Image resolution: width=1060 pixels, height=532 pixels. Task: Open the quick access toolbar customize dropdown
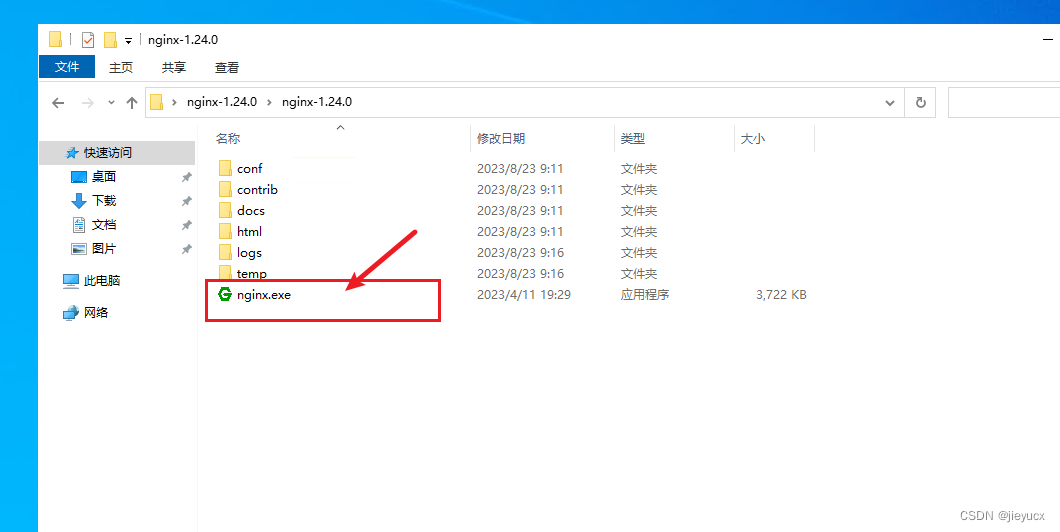pos(128,41)
